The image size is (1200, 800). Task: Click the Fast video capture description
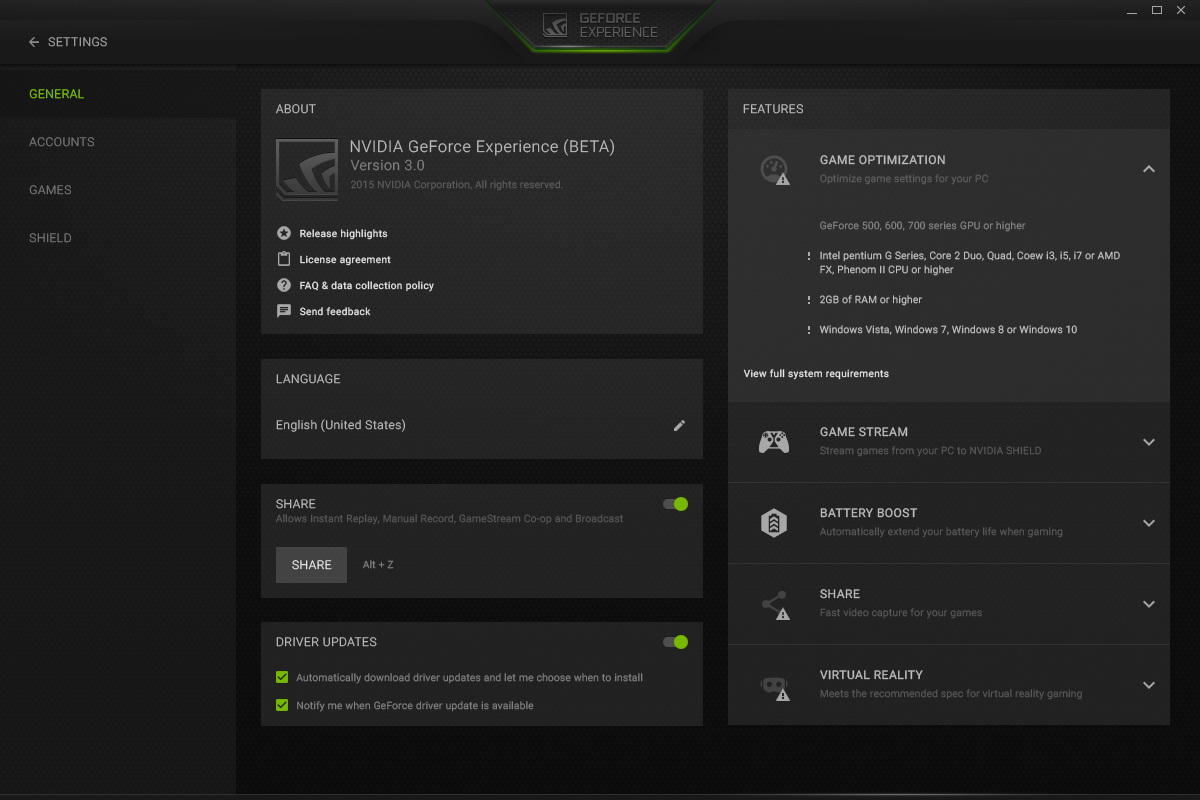click(901, 613)
